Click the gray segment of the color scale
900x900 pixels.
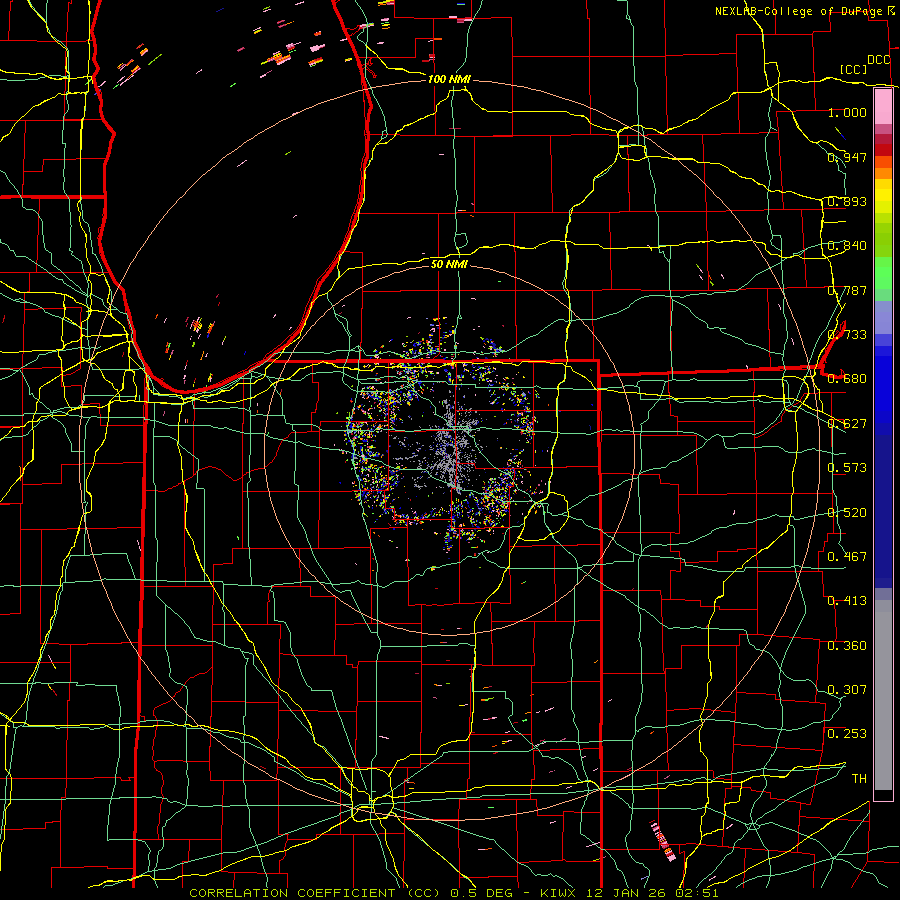pos(883,695)
